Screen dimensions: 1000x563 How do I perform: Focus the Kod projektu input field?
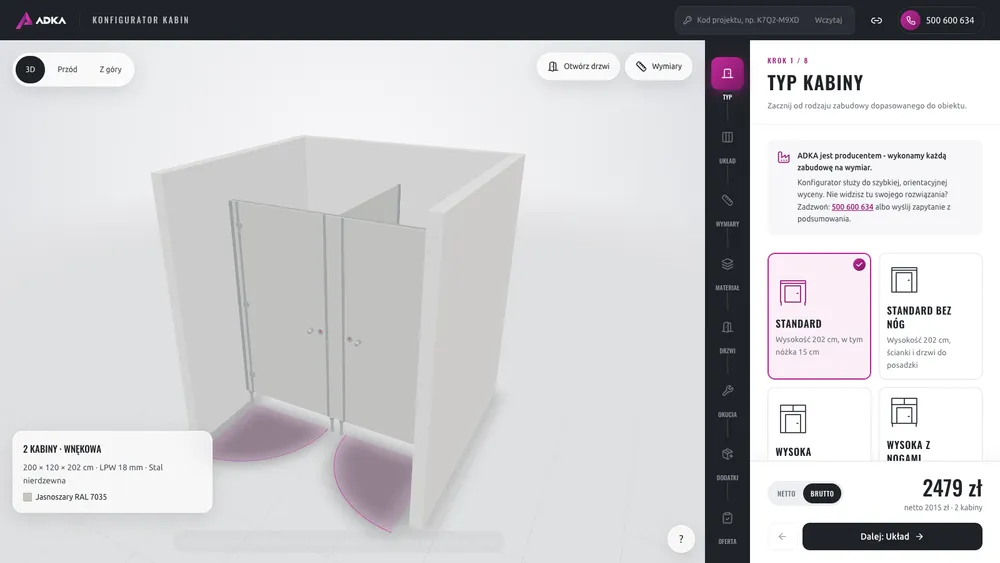point(747,20)
